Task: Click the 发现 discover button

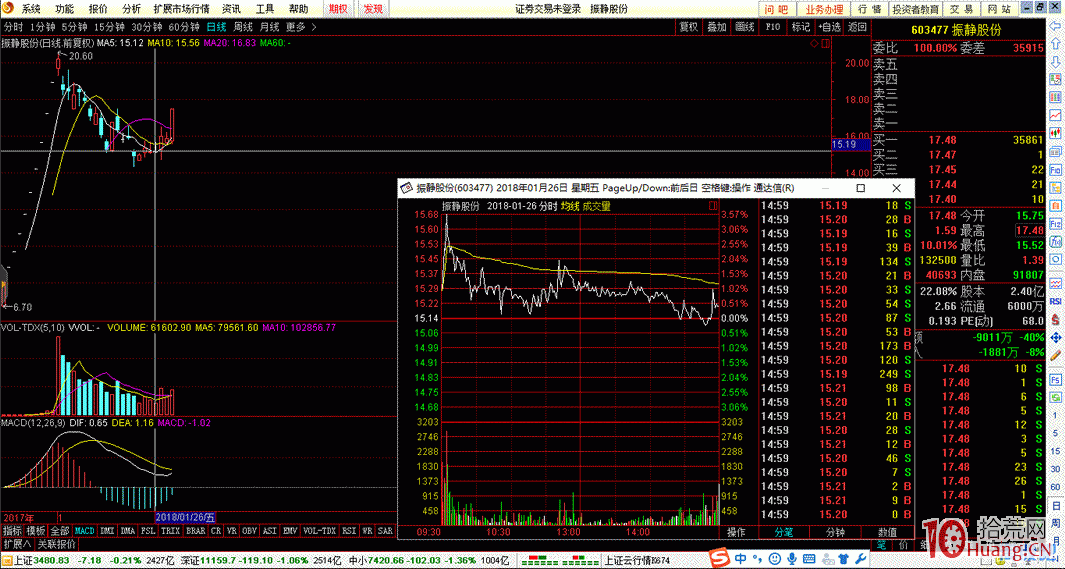Action: pyautogui.click(x=373, y=9)
